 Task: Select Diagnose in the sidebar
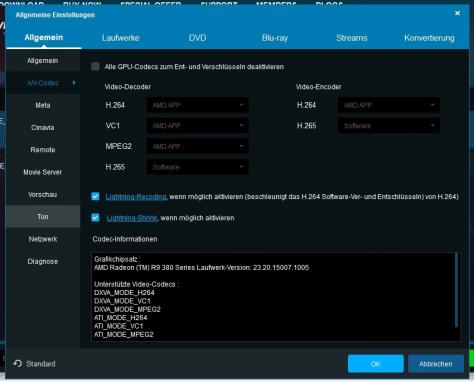[43, 261]
